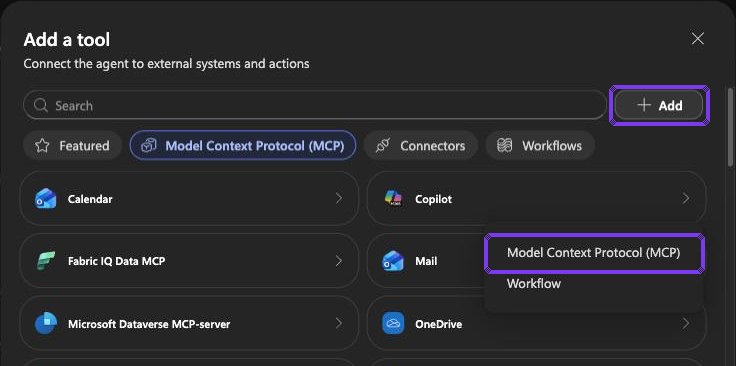This screenshot has width=736, height=366.
Task: Click the magnifier icon in search box
Action: [41, 105]
